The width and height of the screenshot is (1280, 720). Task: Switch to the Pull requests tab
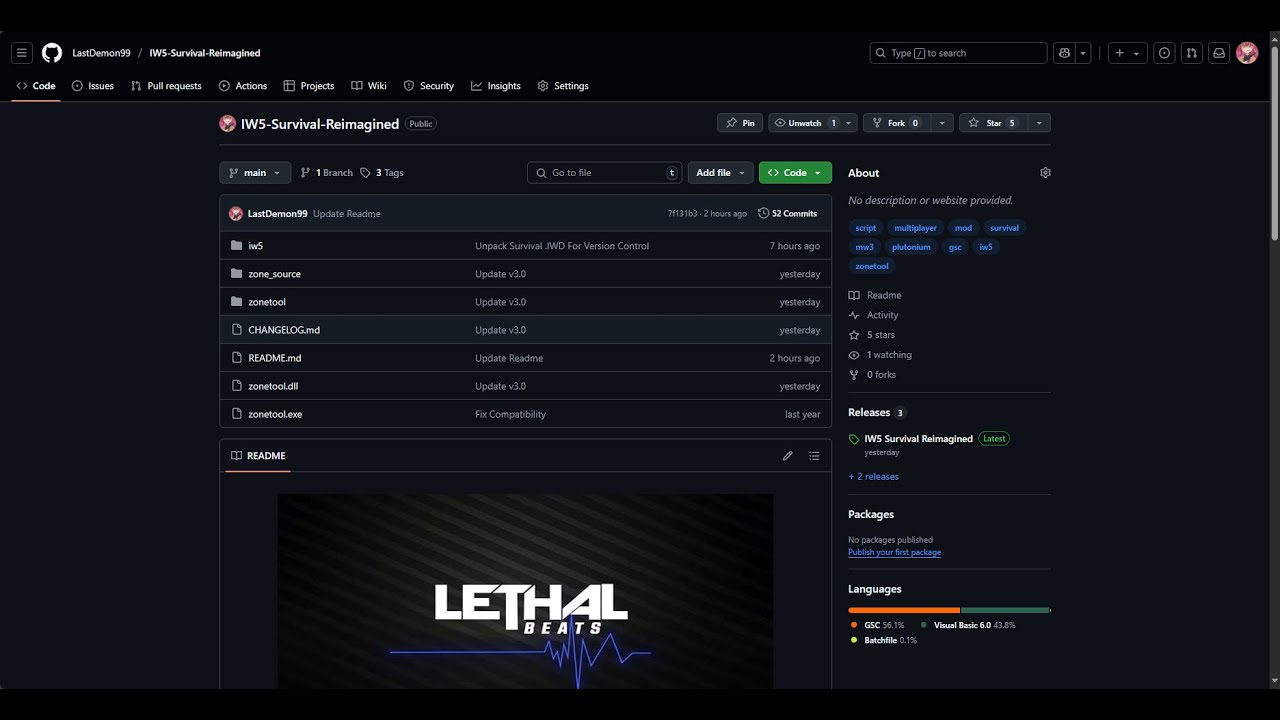pos(166,86)
